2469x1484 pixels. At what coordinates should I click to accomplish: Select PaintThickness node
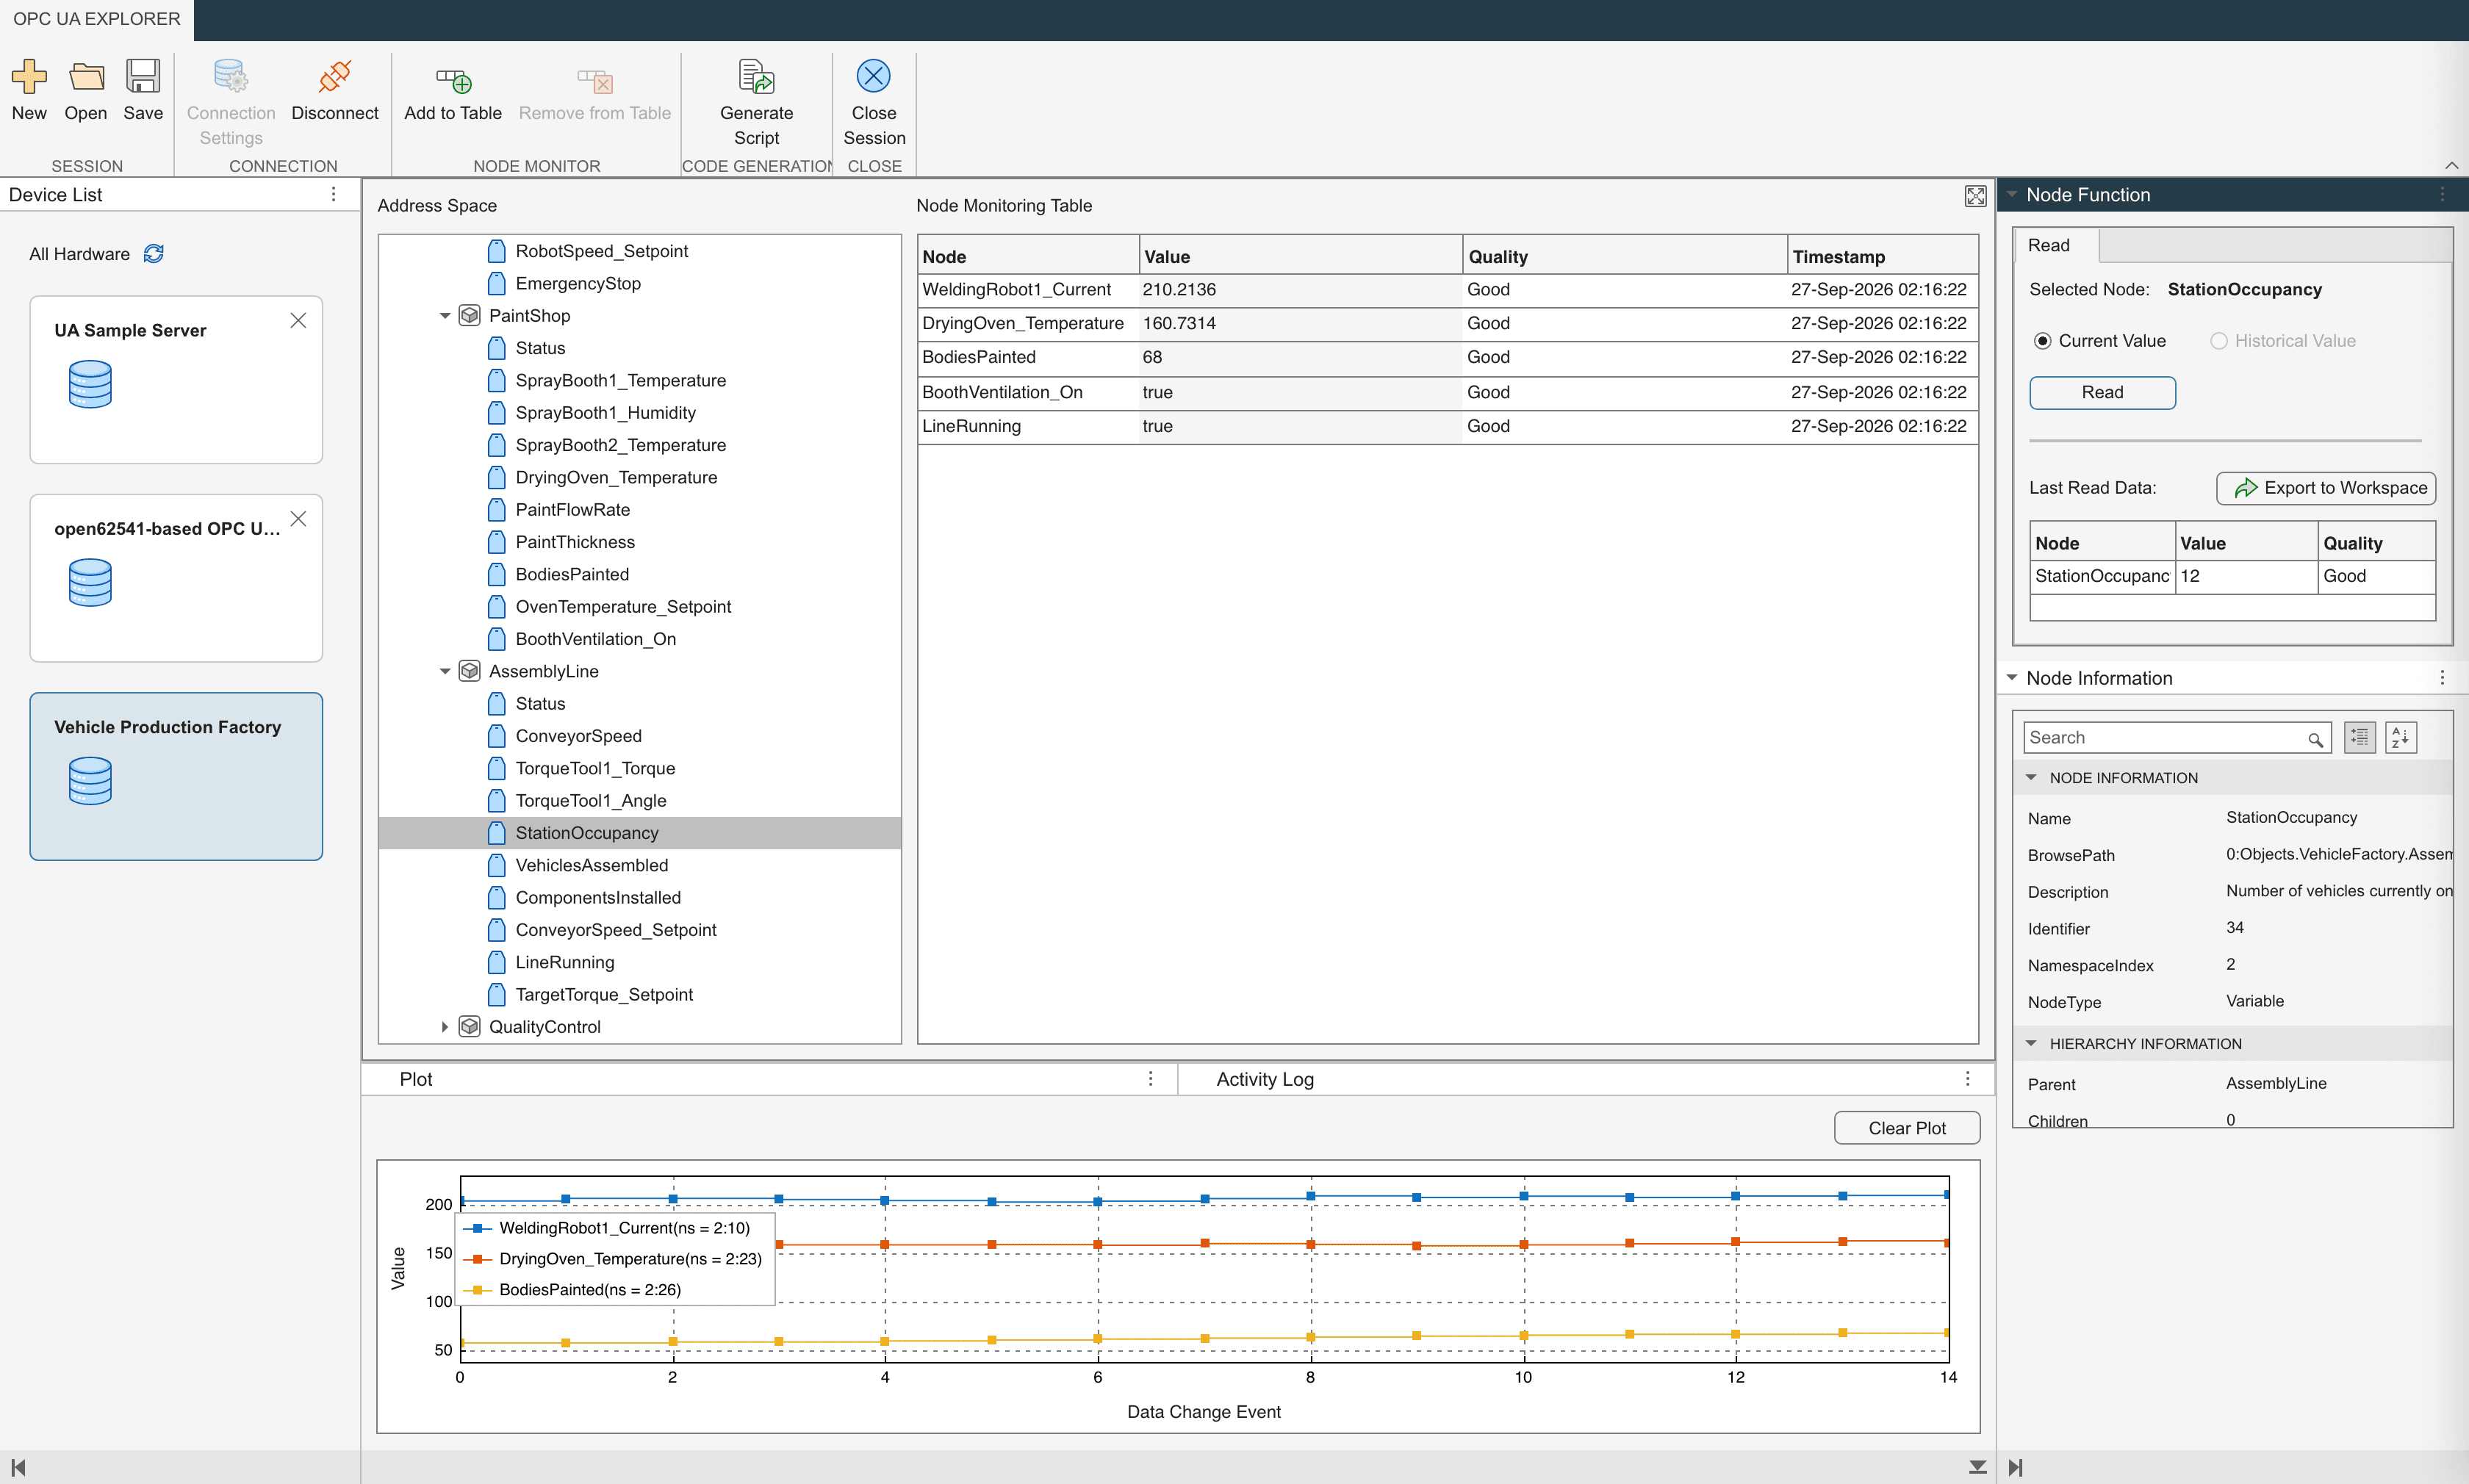point(575,542)
